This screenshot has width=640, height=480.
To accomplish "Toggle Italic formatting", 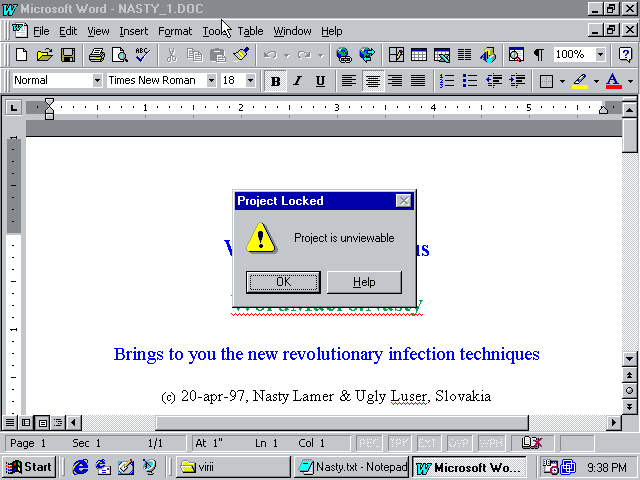I will tap(298, 81).
